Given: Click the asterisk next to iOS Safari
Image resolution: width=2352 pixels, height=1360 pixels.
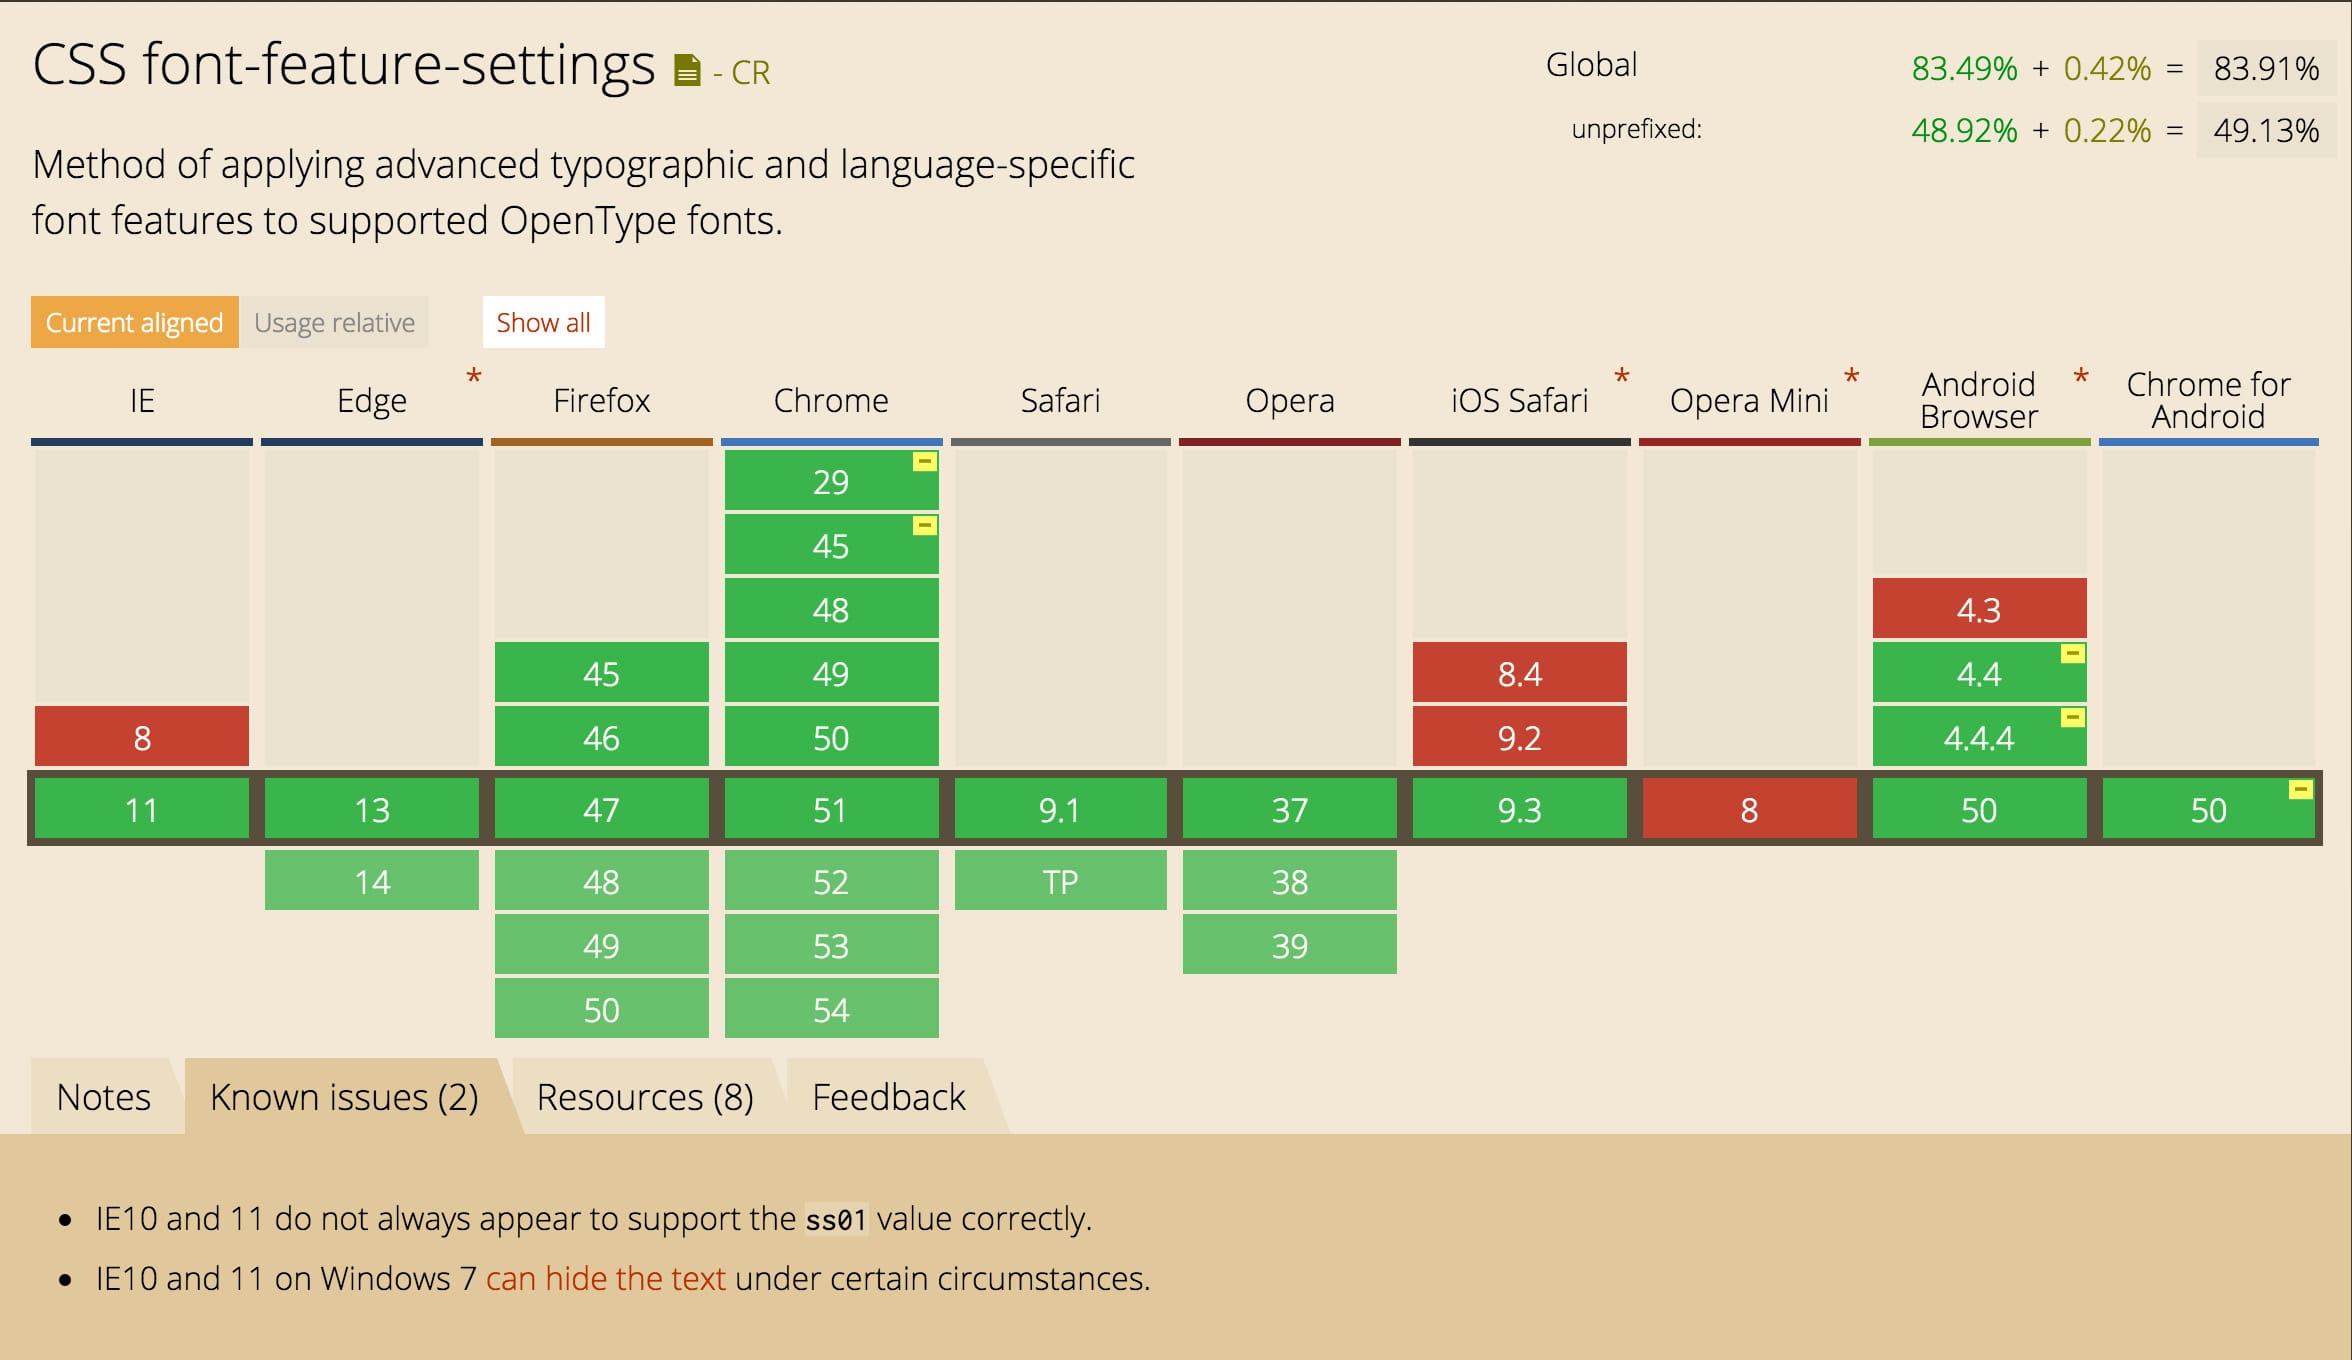Looking at the screenshot, I should 1622,377.
